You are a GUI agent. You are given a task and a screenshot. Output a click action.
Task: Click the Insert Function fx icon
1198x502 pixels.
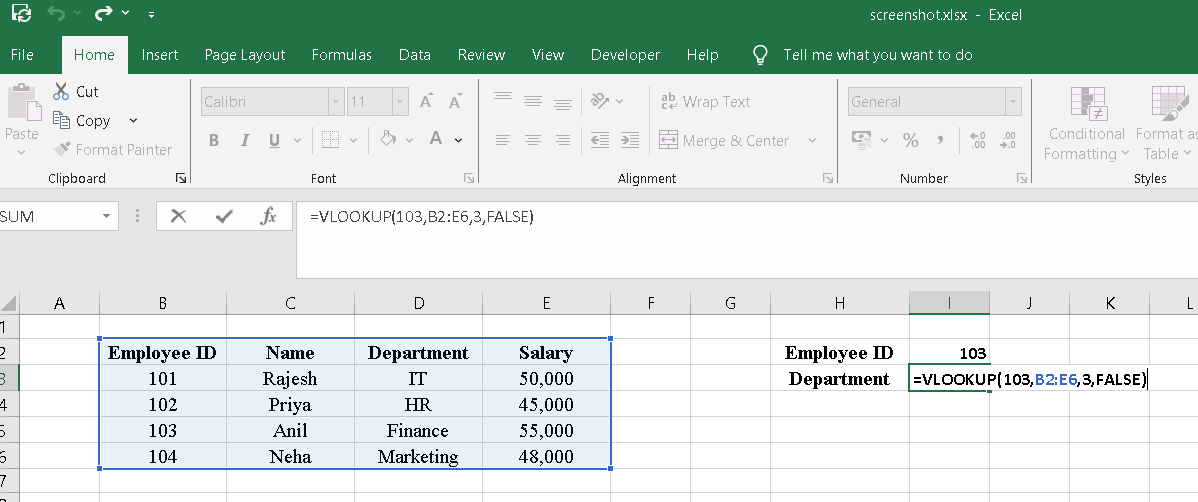268,216
